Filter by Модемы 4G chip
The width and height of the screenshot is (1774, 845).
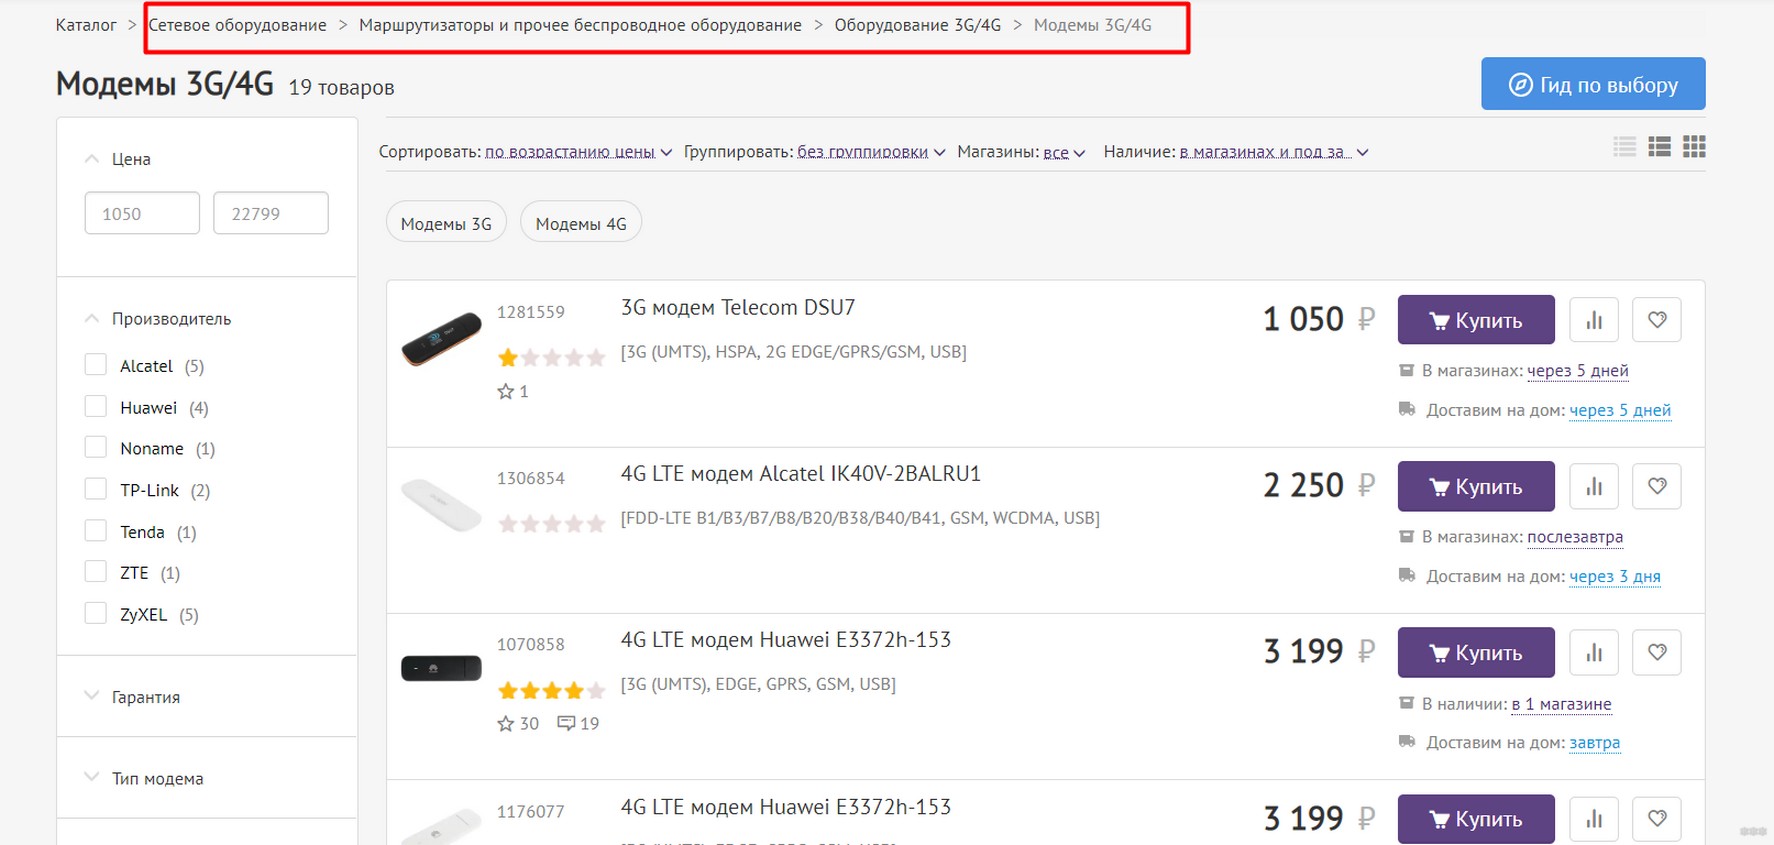[581, 222]
